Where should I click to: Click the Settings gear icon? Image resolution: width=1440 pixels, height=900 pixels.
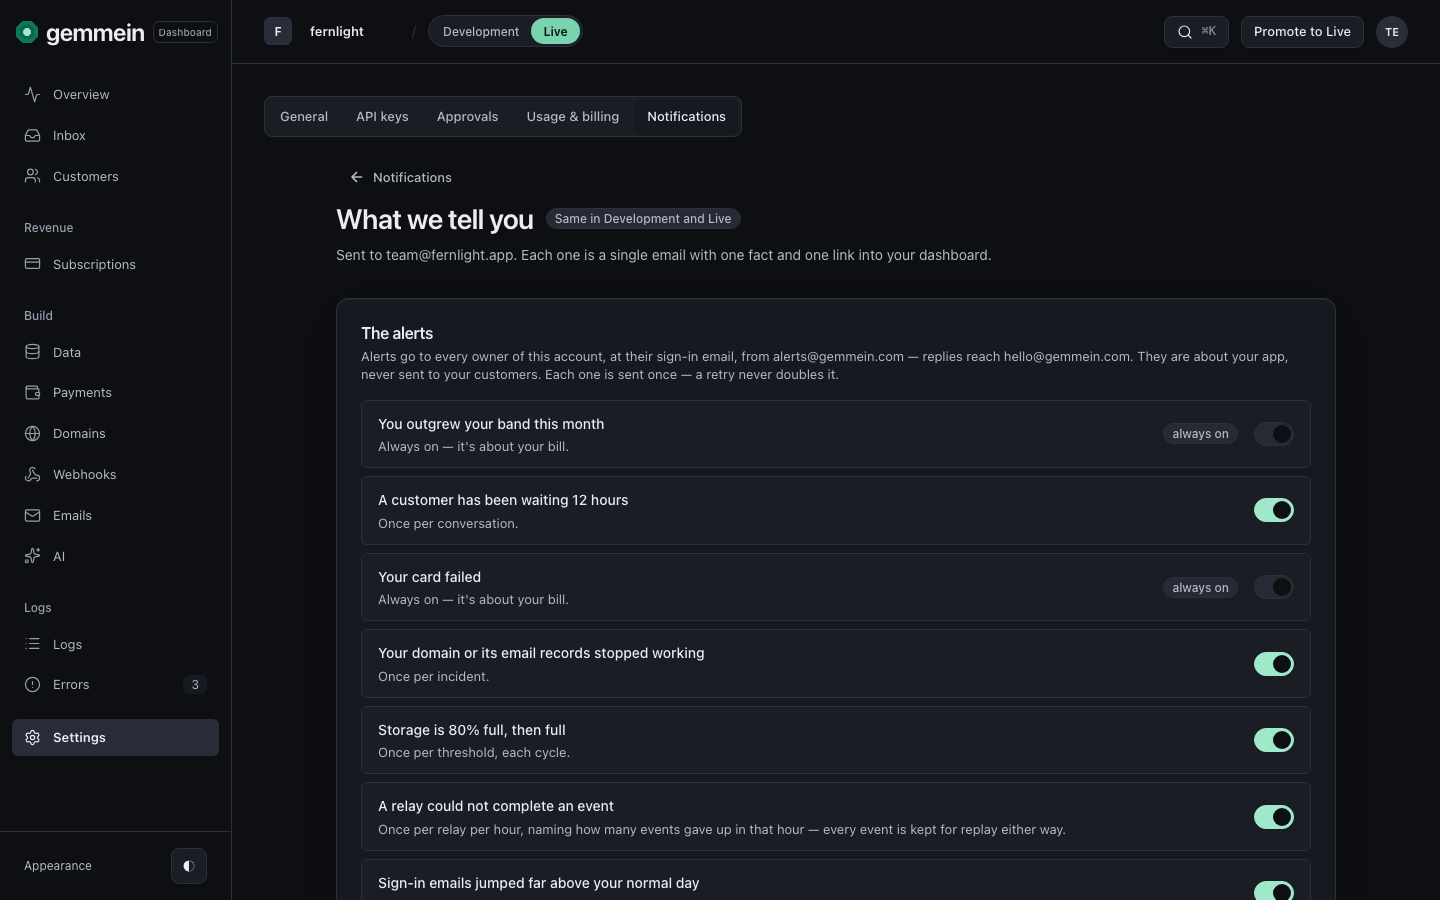click(33, 737)
